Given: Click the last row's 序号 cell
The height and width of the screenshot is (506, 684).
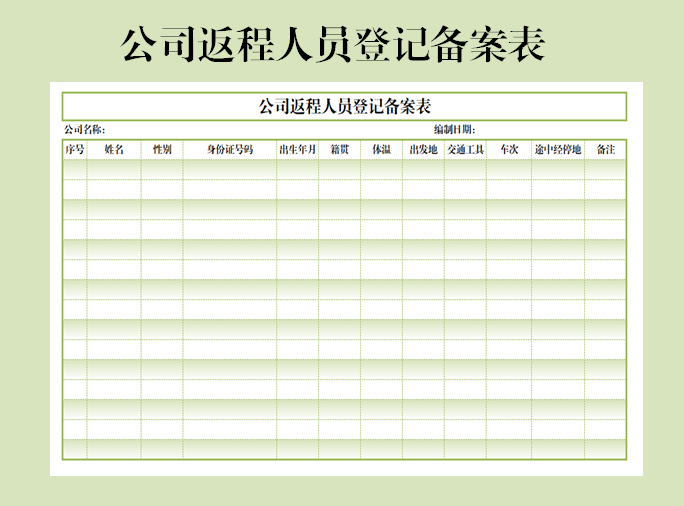Looking at the screenshot, I should coord(75,449).
